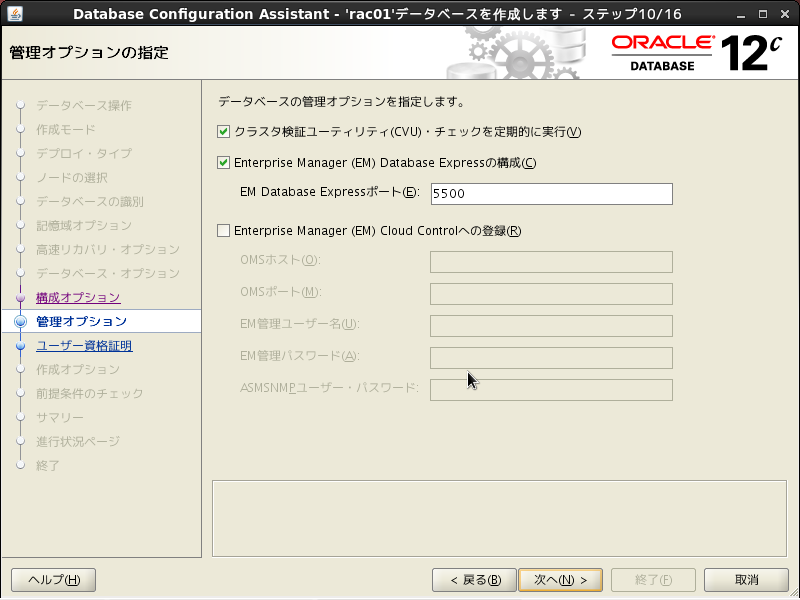This screenshot has width=800, height=600.
Task: Click the empty message area at bottom
Action: [499, 518]
